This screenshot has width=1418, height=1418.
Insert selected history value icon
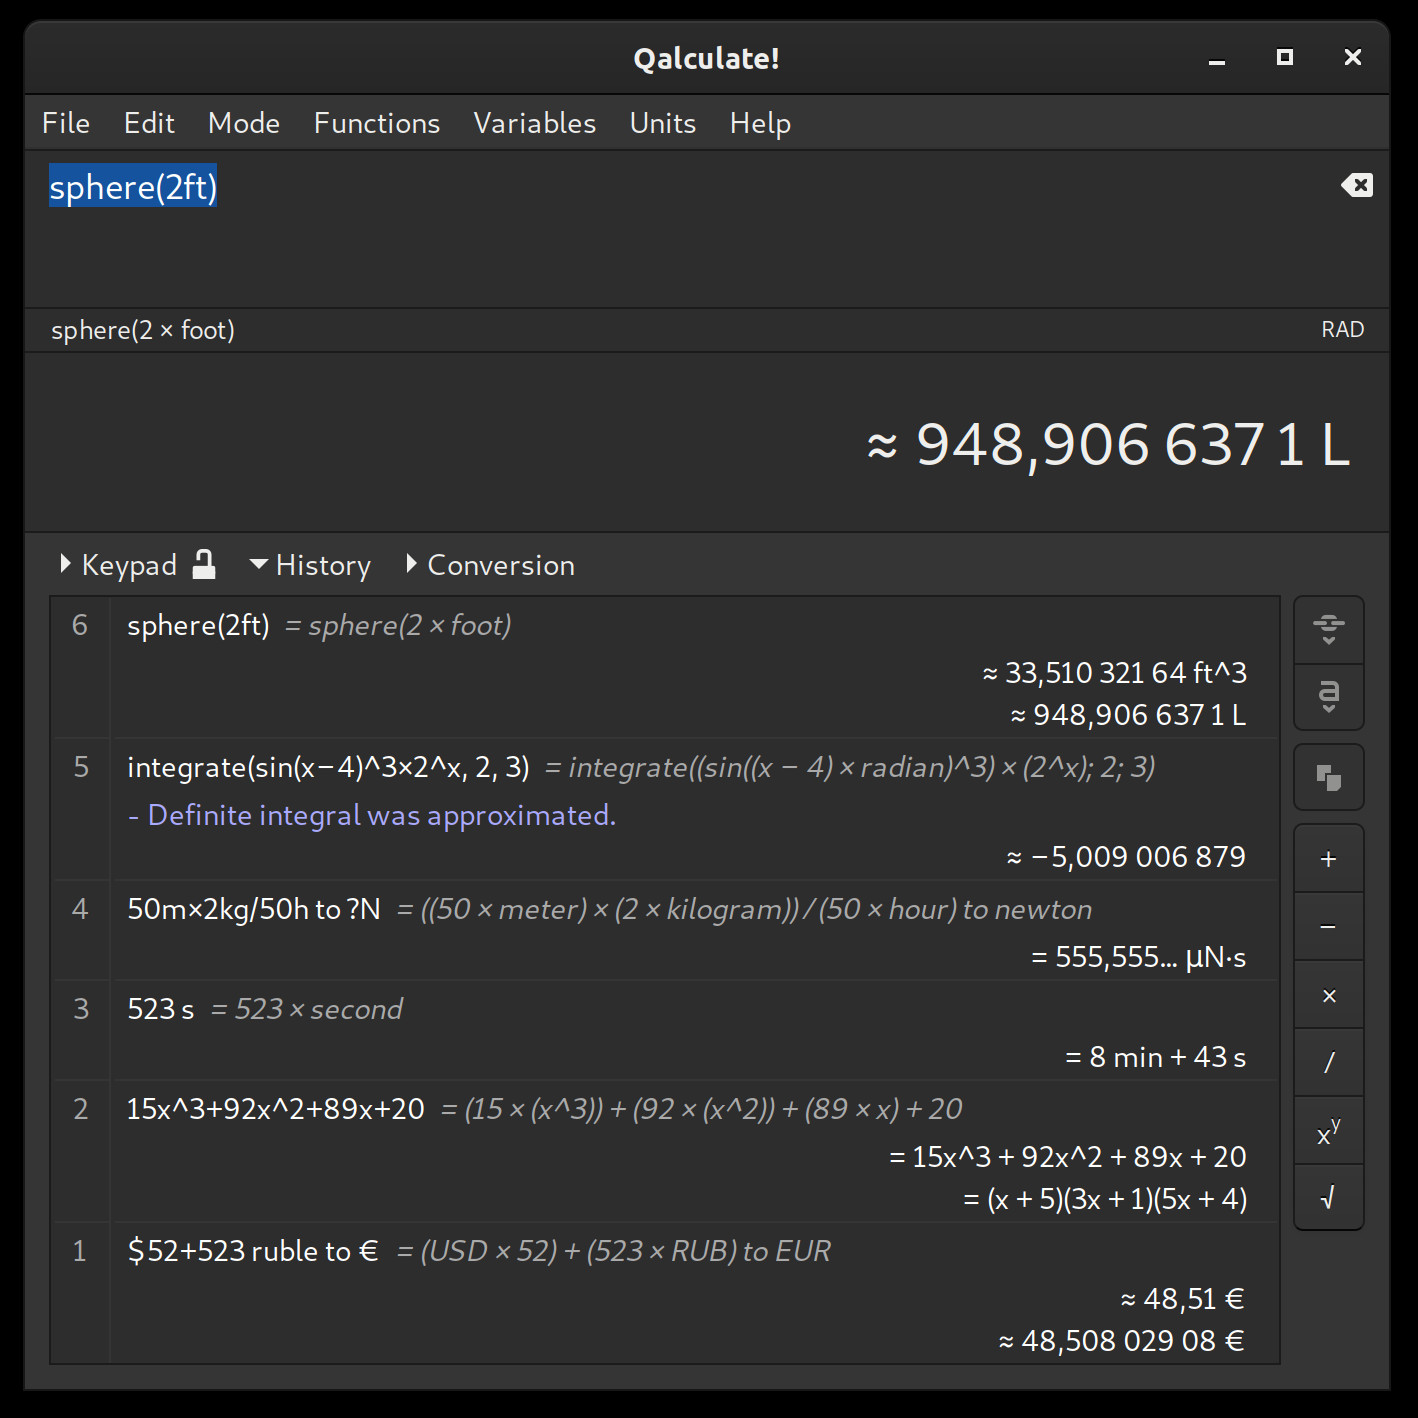[x=1329, y=630]
